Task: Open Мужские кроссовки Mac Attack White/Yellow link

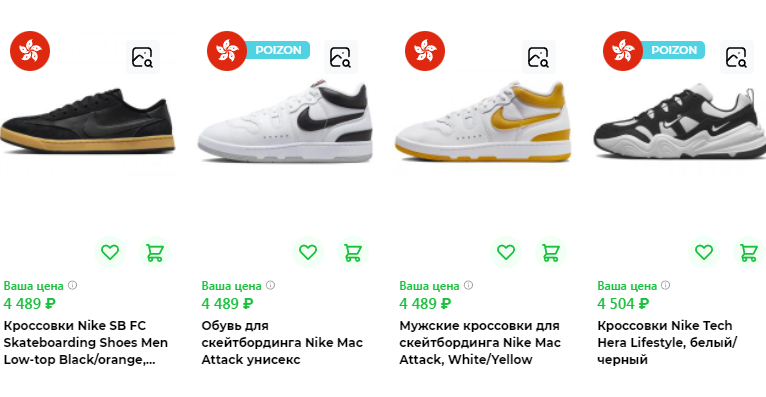Action: click(x=480, y=342)
